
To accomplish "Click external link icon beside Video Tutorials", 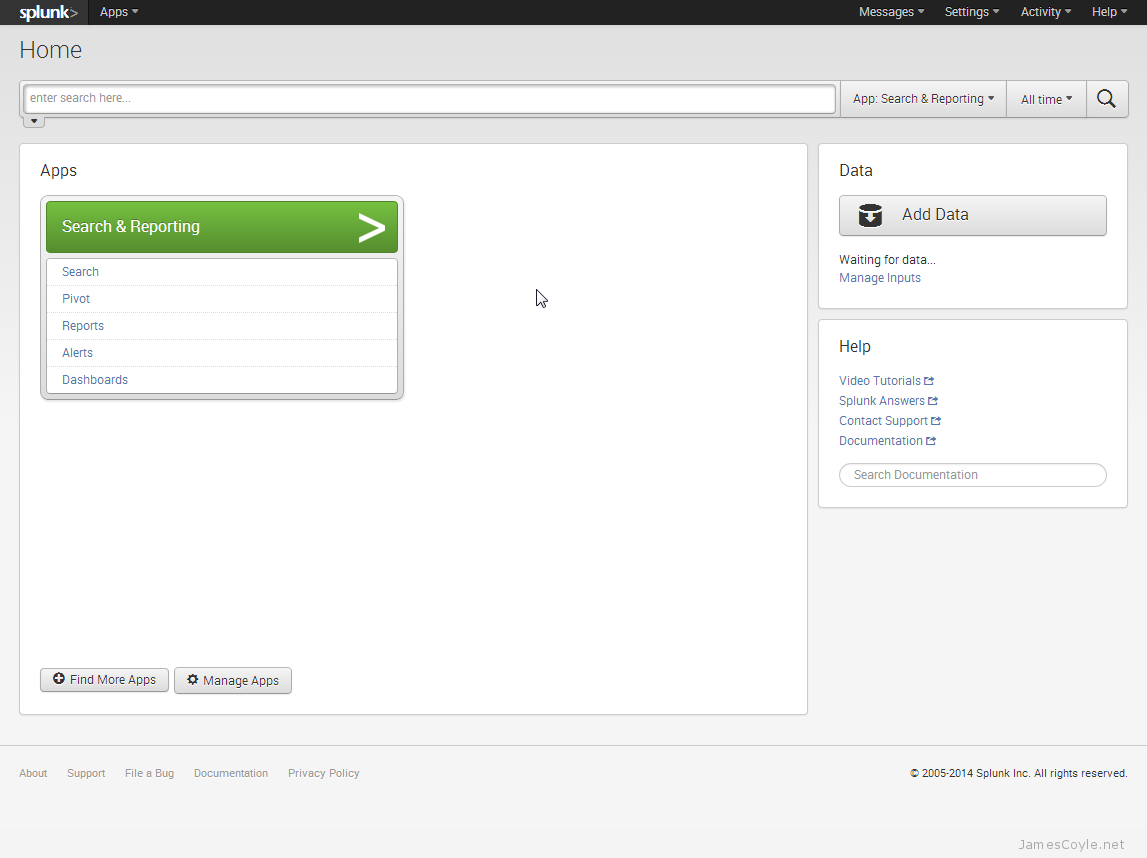I will click(x=929, y=381).
